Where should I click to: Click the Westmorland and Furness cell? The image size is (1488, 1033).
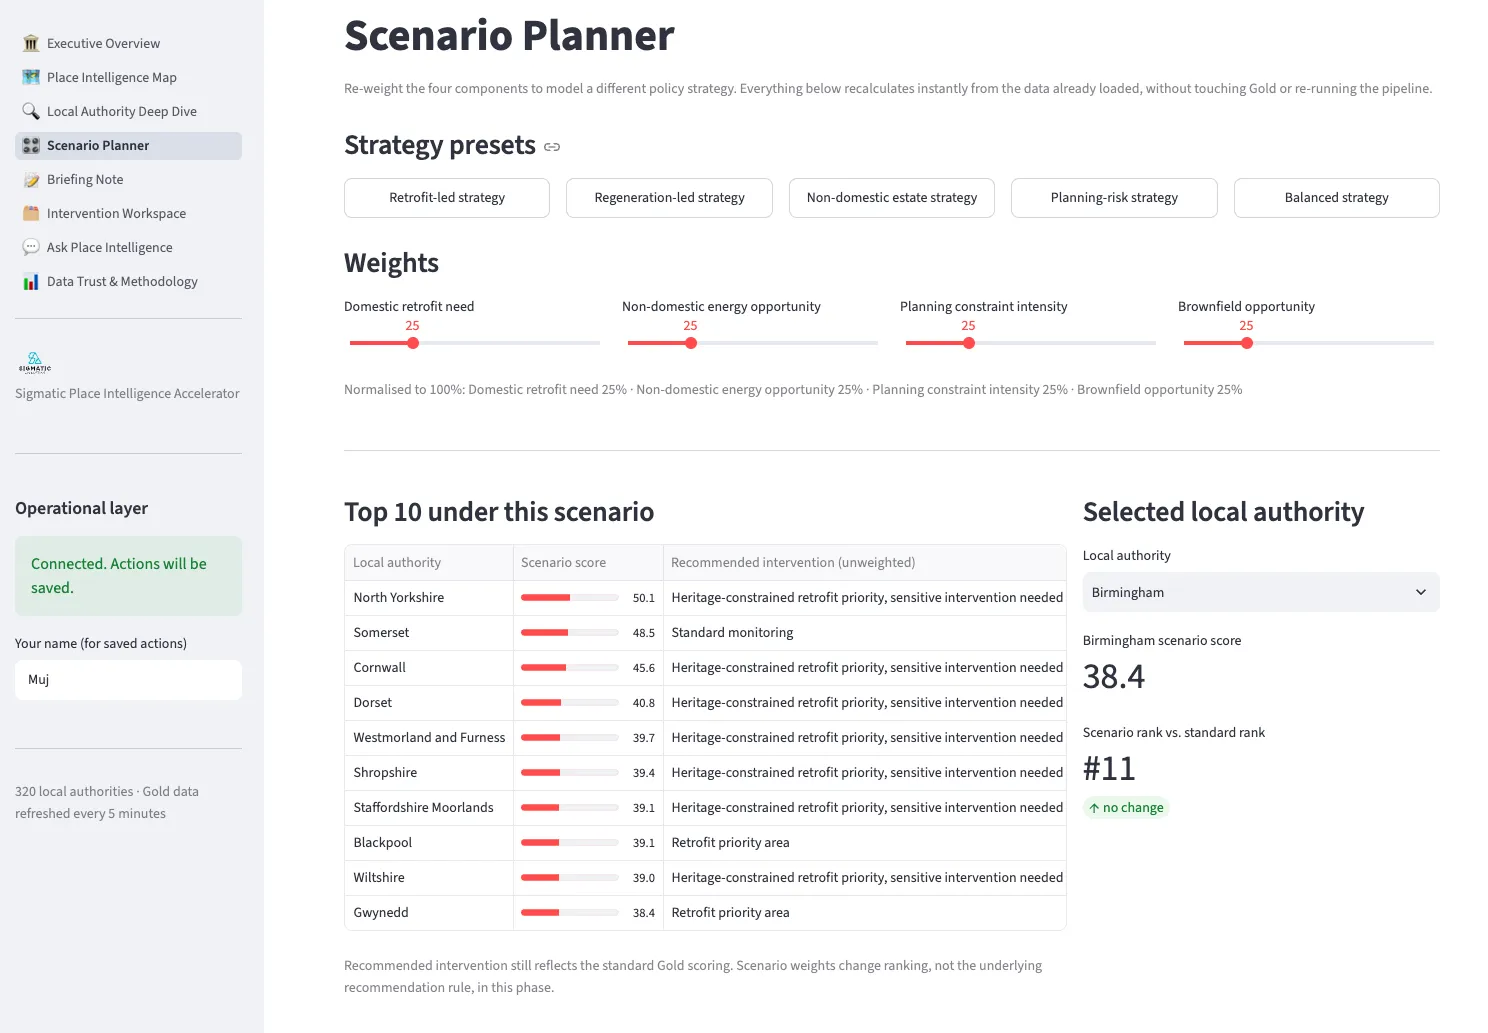[429, 738]
